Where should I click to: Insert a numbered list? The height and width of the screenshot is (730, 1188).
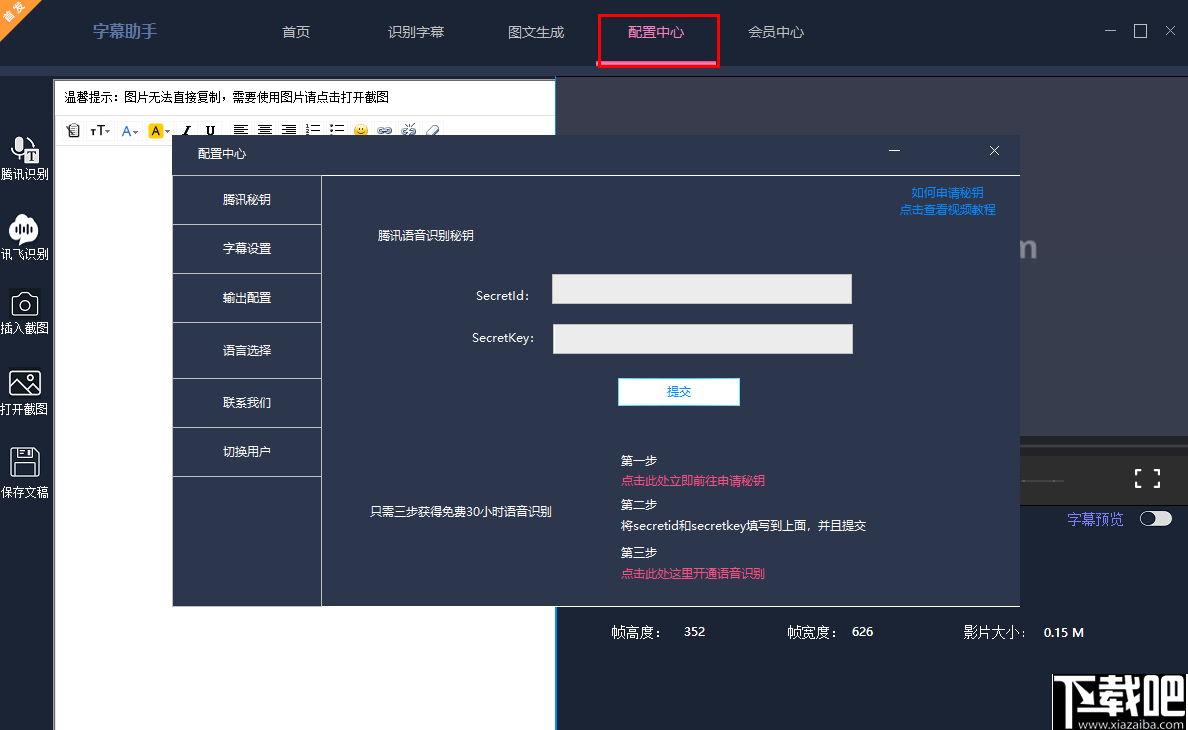pos(313,130)
